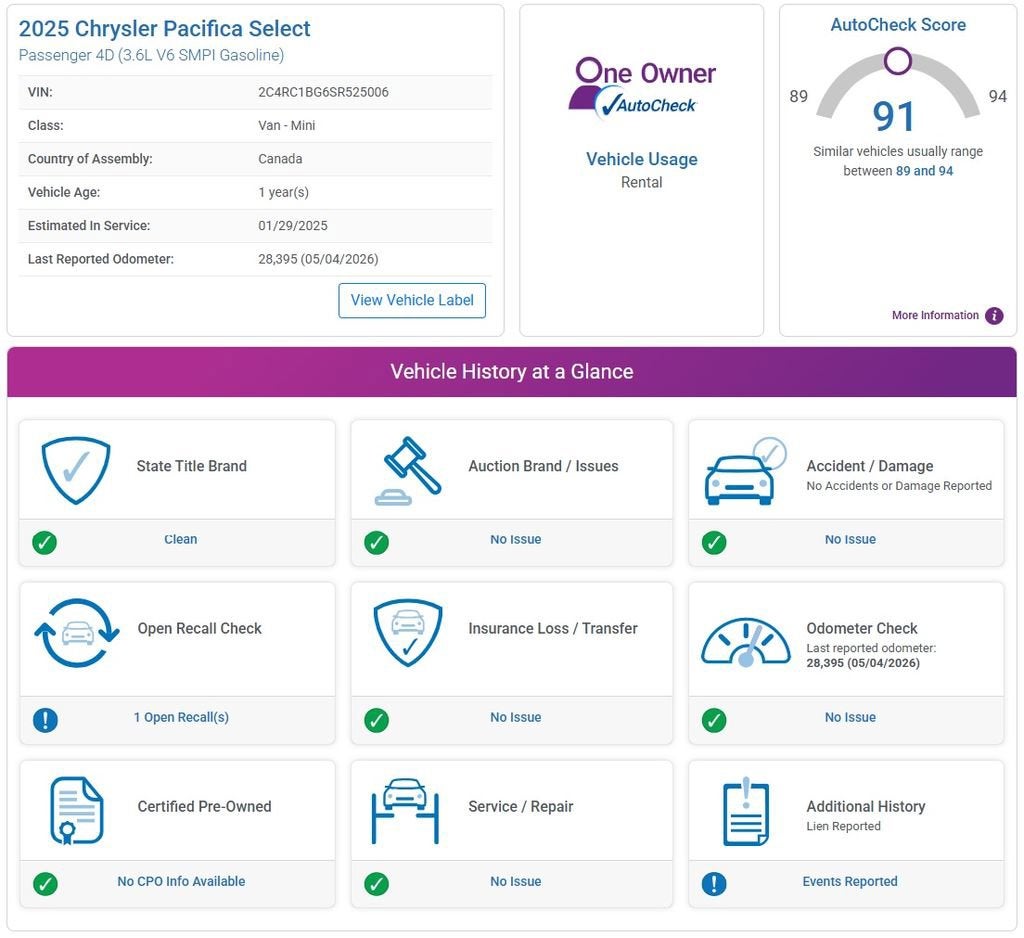Image resolution: width=1024 pixels, height=938 pixels.
Task: Click the Service / Repair car lift icon
Action: pyautogui.click(x=406, y=811)
